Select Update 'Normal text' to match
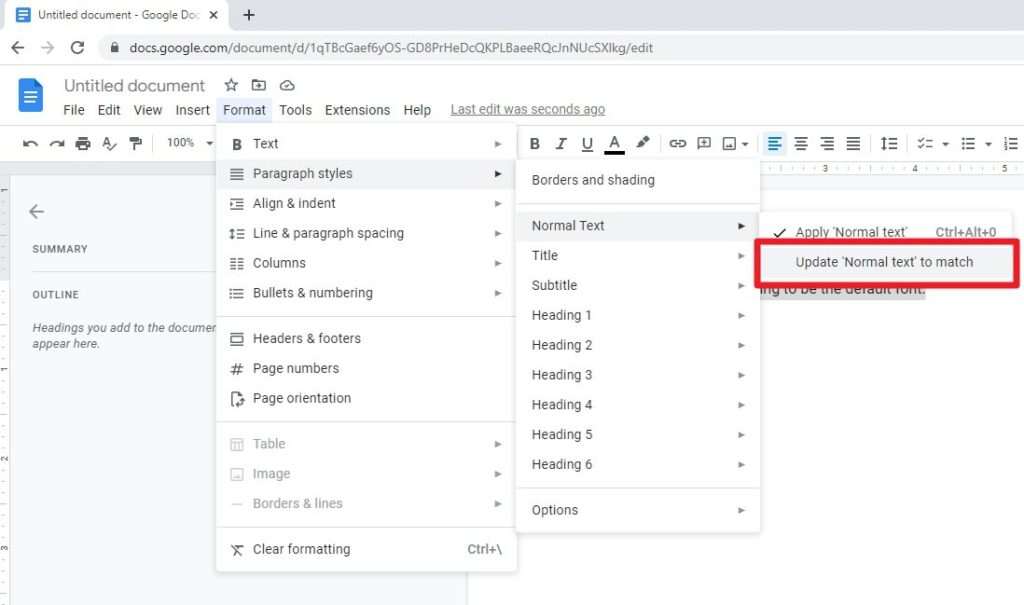The height and width of the screenshot is (605, 1024). pos(886,262)
